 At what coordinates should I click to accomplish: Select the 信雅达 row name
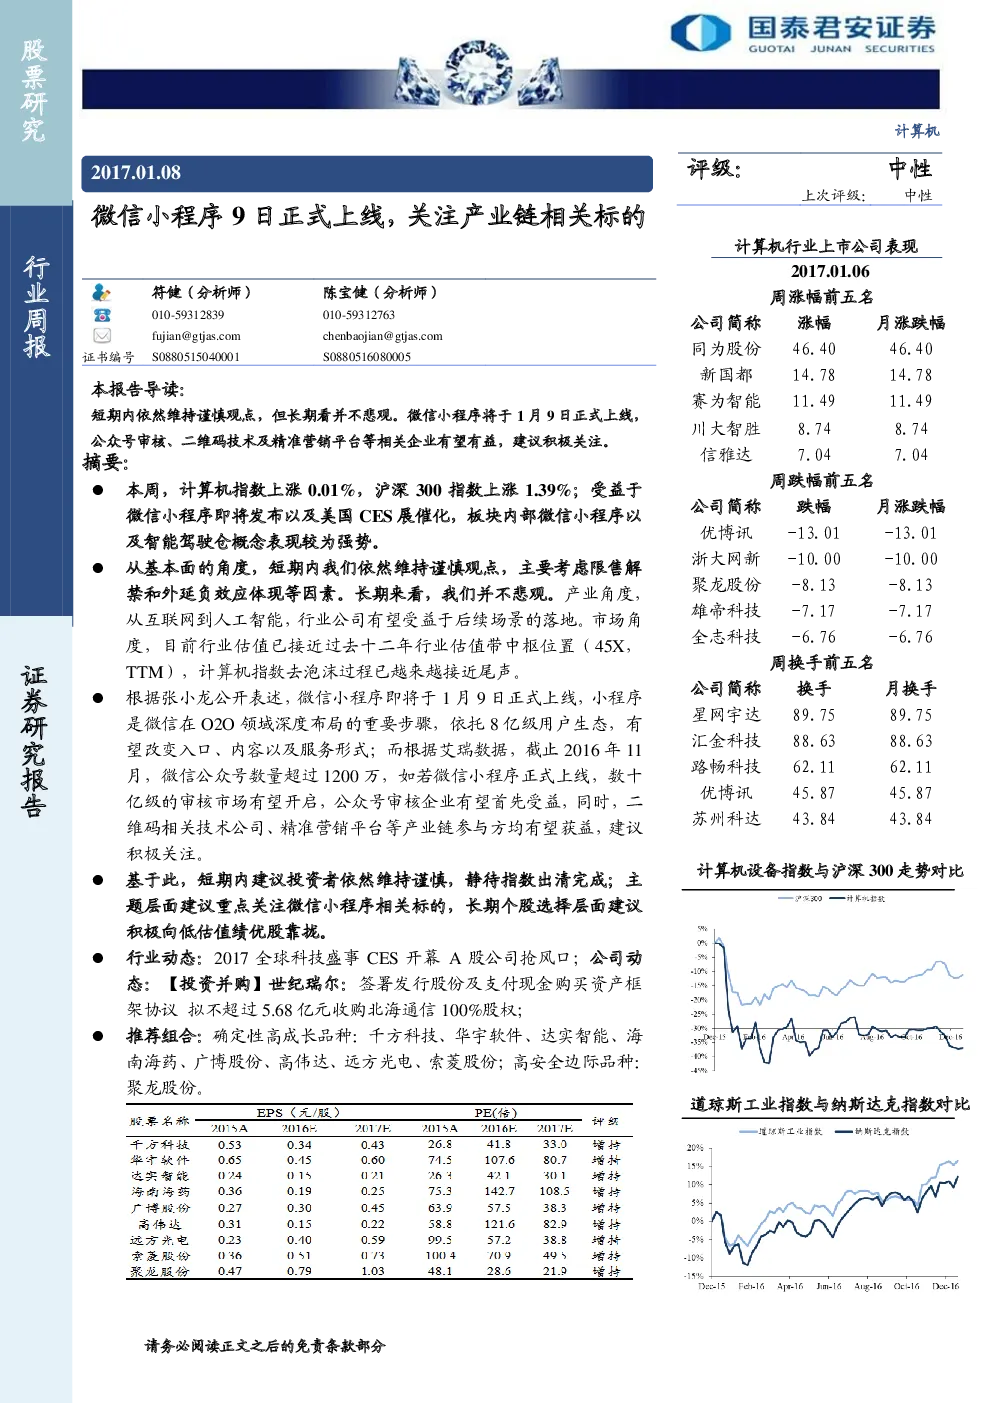pos(726,455)
